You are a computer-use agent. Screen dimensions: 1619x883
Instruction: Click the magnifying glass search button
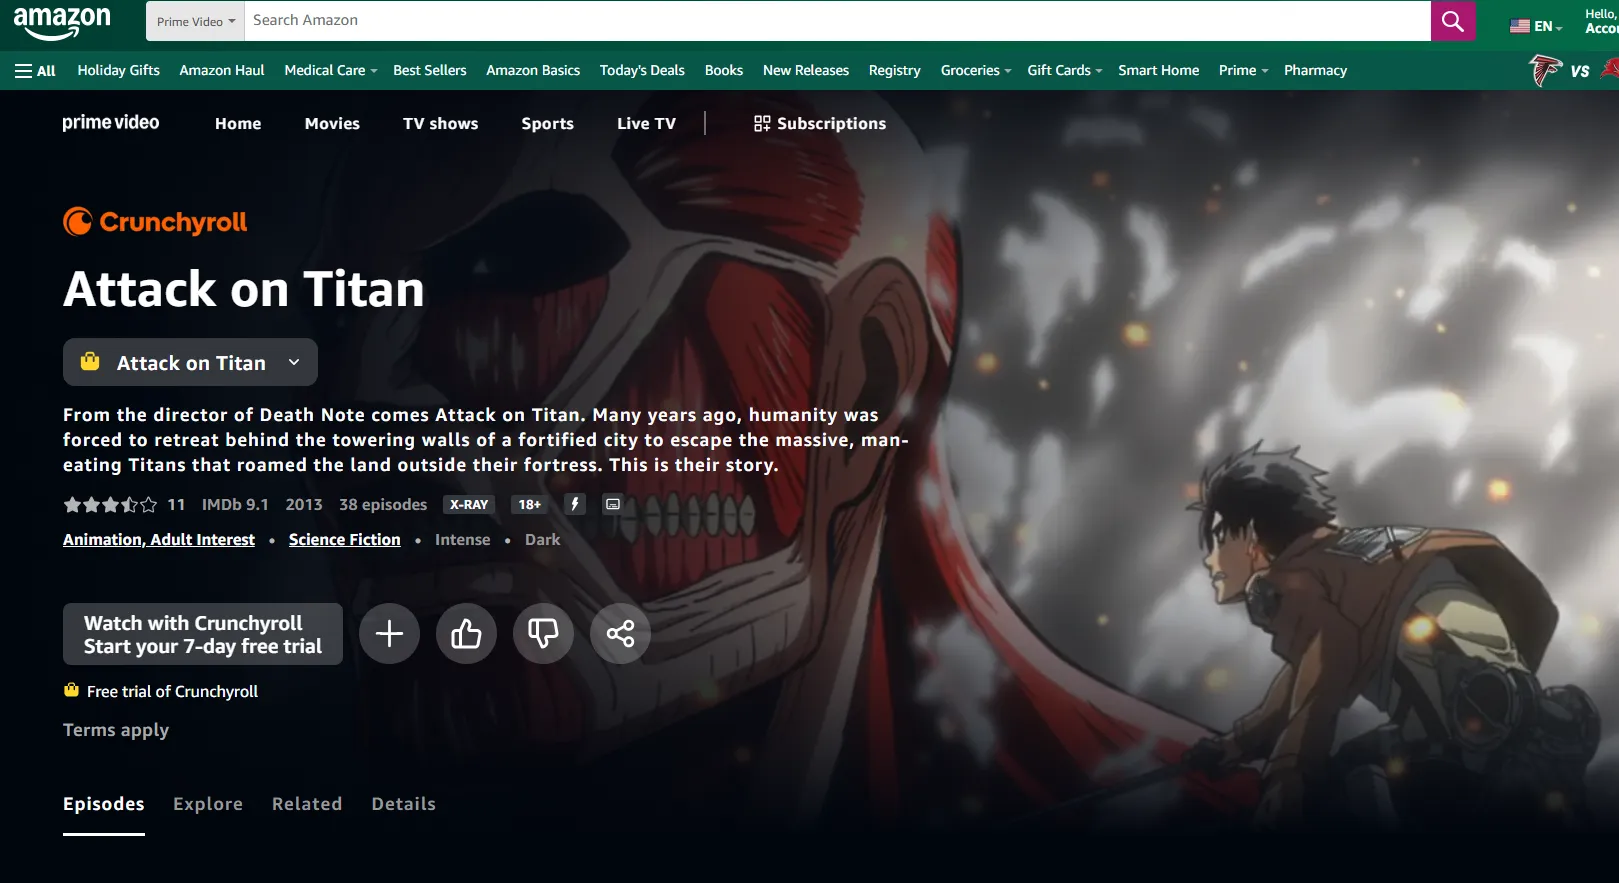[1452, 21]
